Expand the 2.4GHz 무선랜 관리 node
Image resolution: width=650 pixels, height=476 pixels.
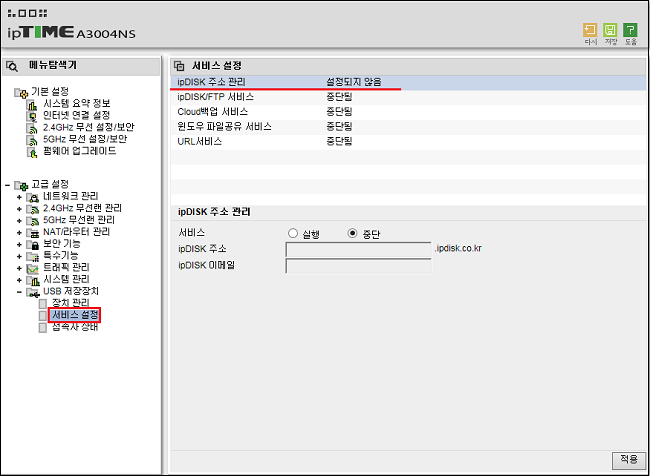19,209
